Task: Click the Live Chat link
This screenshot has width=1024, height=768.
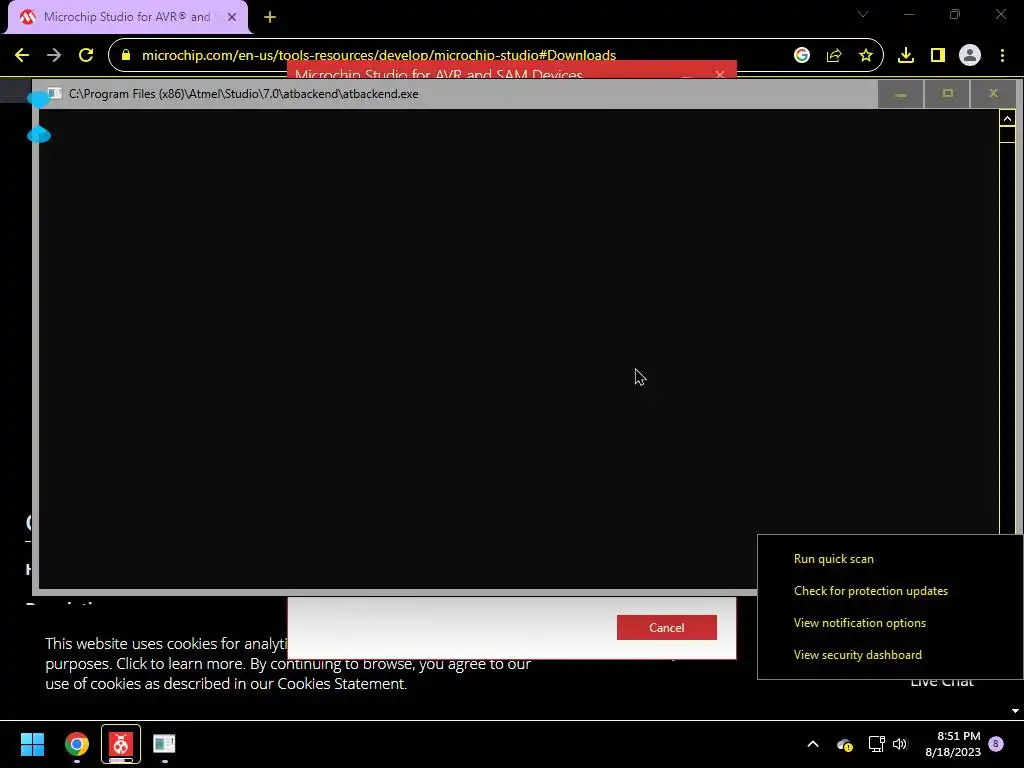Action: coord(942,682)
